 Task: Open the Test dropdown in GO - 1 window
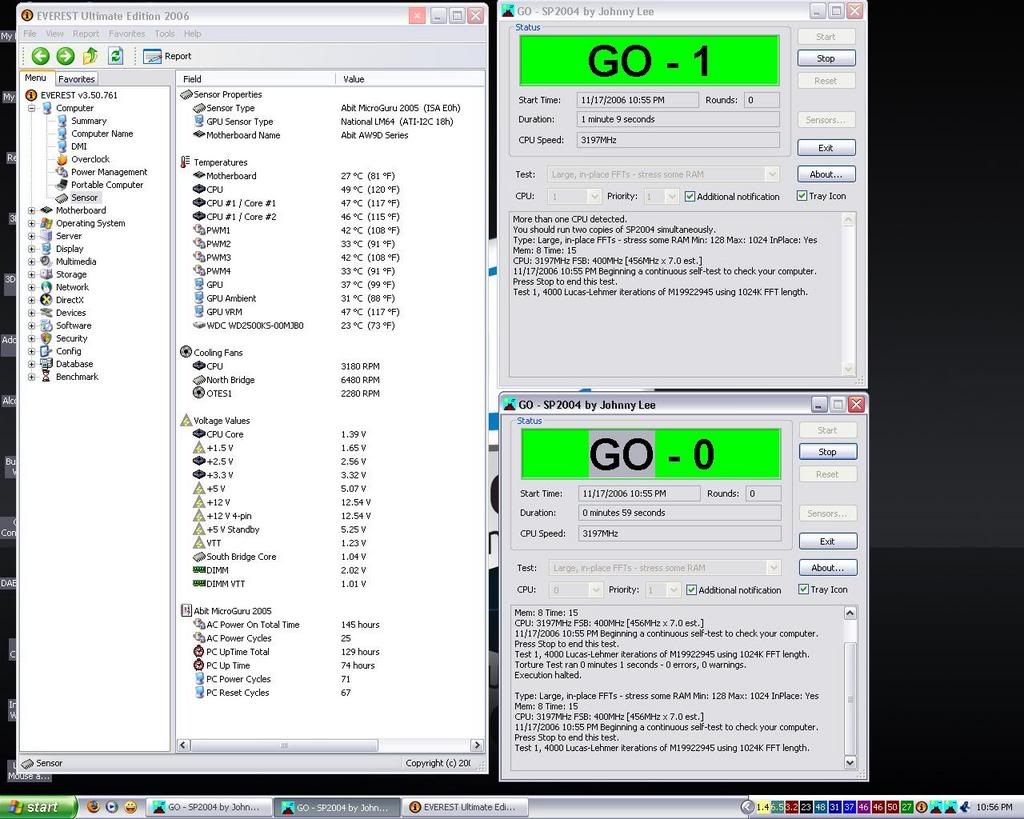pos(771,174)
